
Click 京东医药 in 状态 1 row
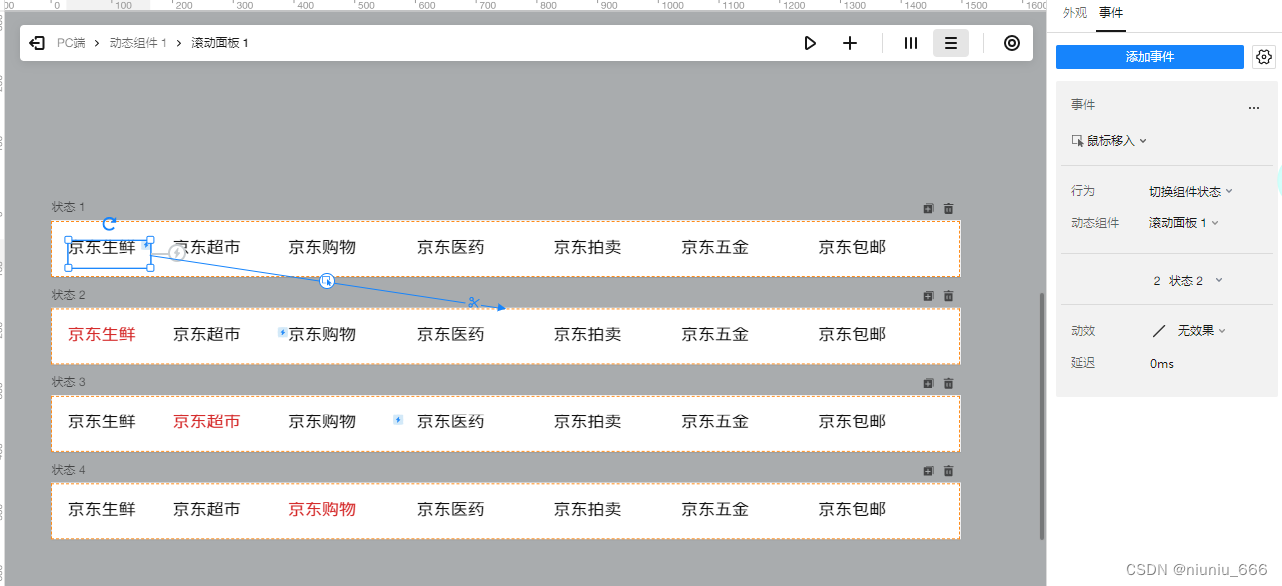coord(451,247)
